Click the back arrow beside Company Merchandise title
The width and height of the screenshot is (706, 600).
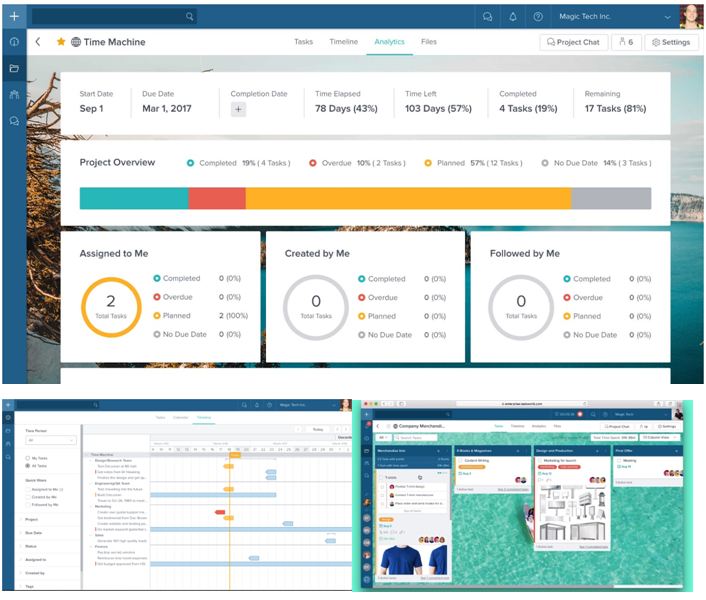pos(377,426)
